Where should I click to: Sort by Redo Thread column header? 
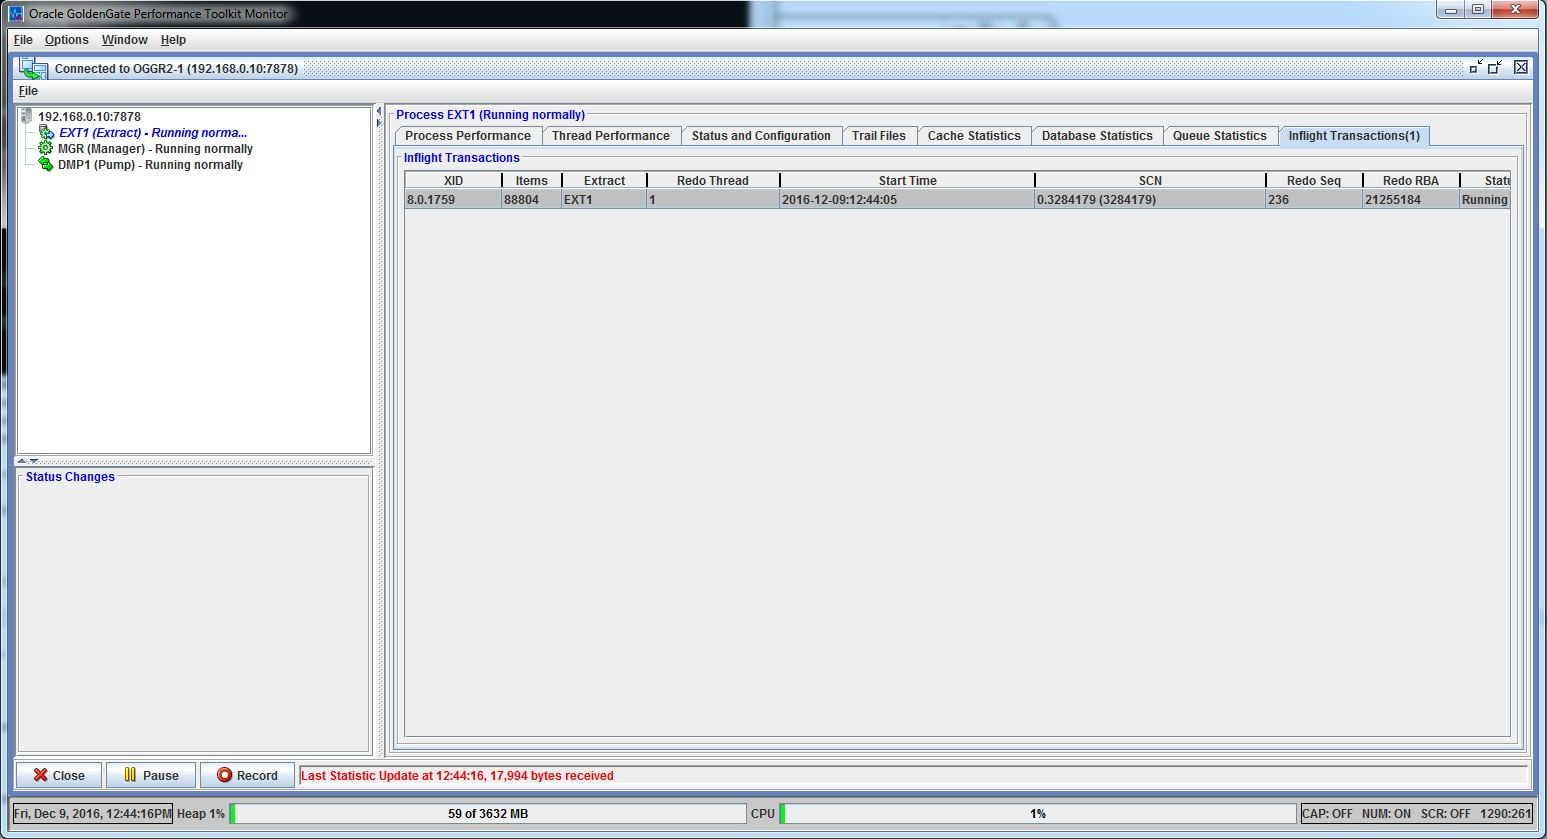(x=713, y=181)
